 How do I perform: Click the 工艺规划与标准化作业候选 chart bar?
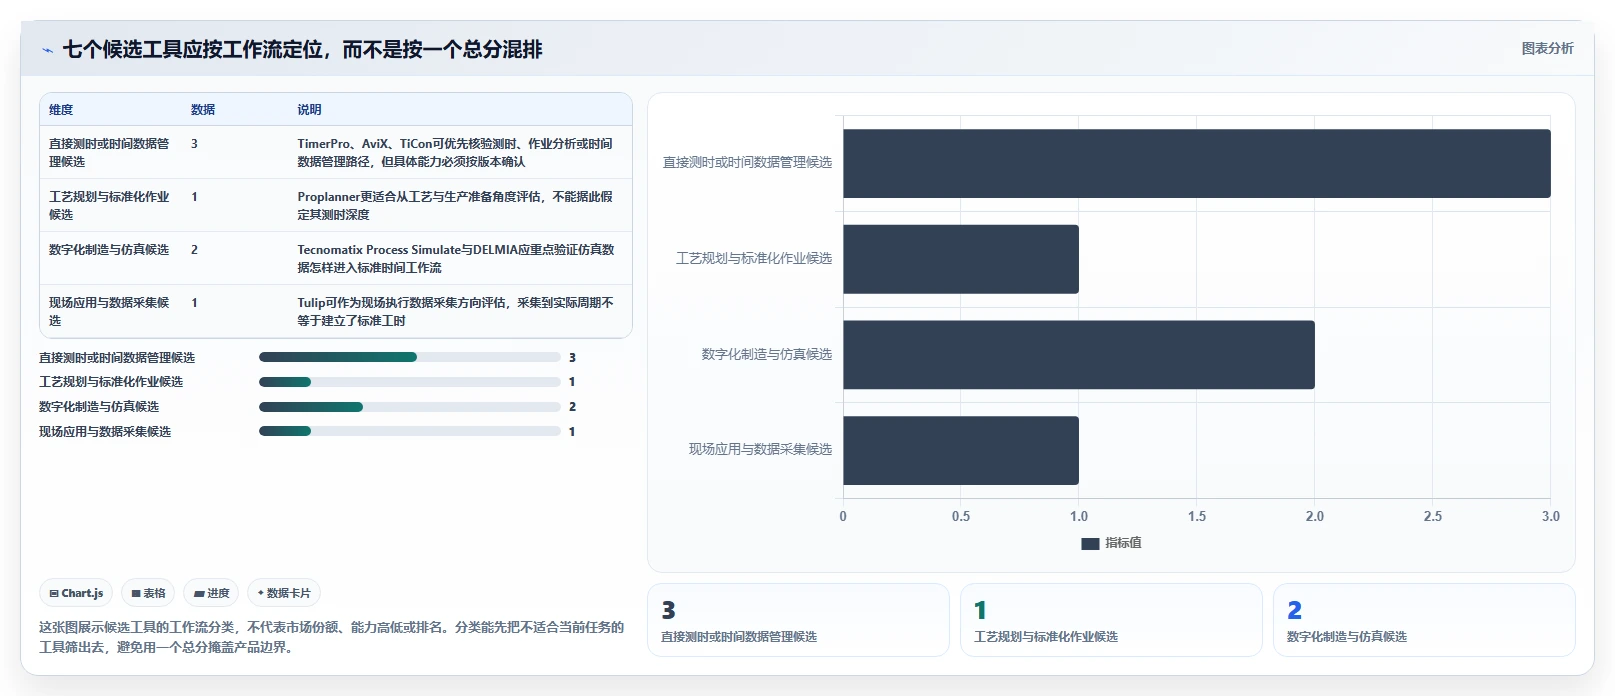pyautogui.click(x=961, y=259)
